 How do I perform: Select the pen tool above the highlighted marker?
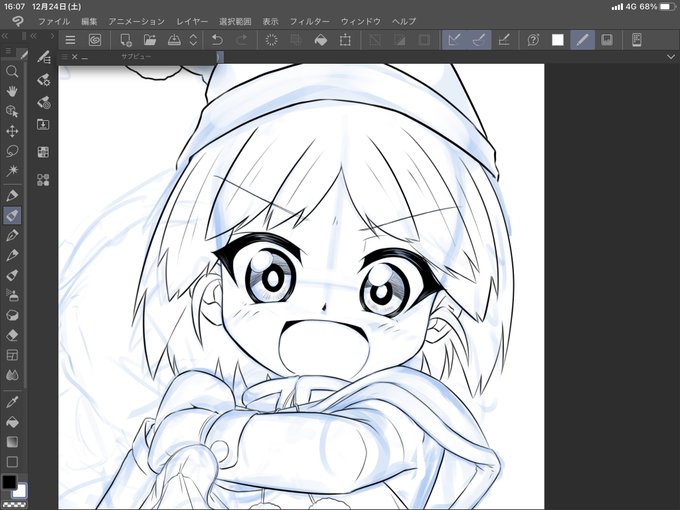coord(12,196)
